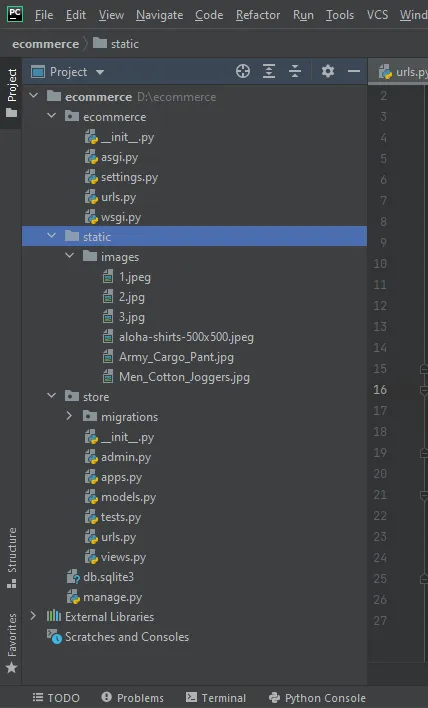Open the Python Console tool window
Image resolution: width=428 pixels, height=708 pixels.
click(317, 698)
